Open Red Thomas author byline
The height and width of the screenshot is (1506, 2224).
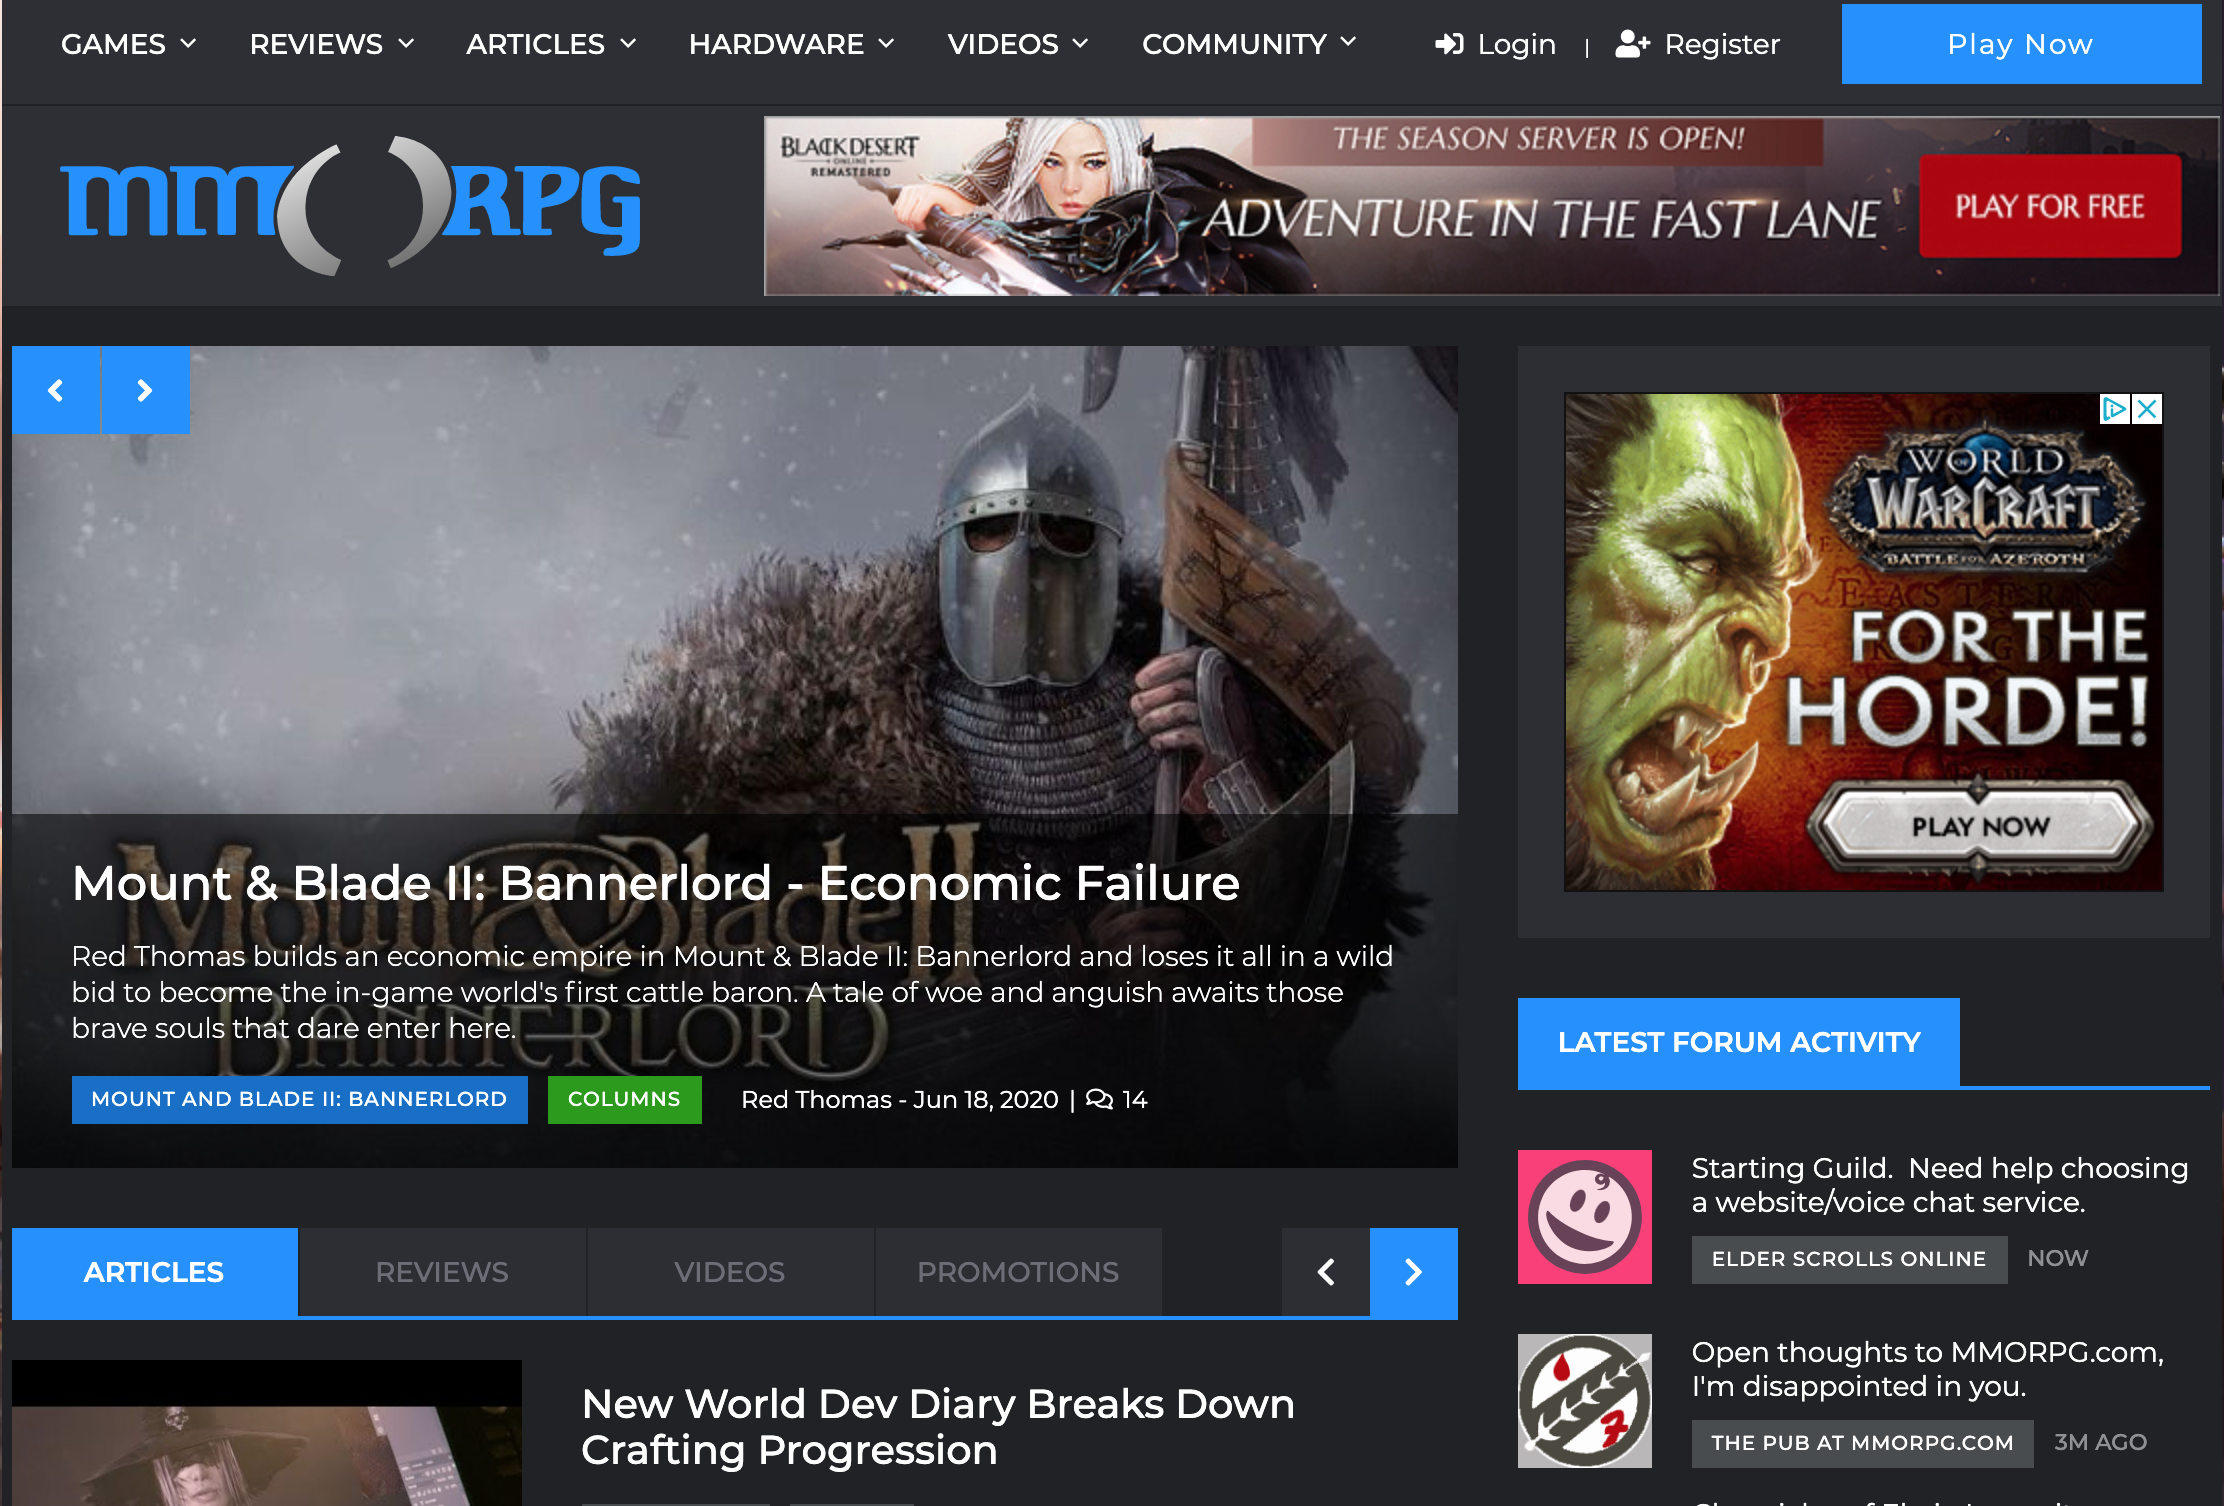816,1099
